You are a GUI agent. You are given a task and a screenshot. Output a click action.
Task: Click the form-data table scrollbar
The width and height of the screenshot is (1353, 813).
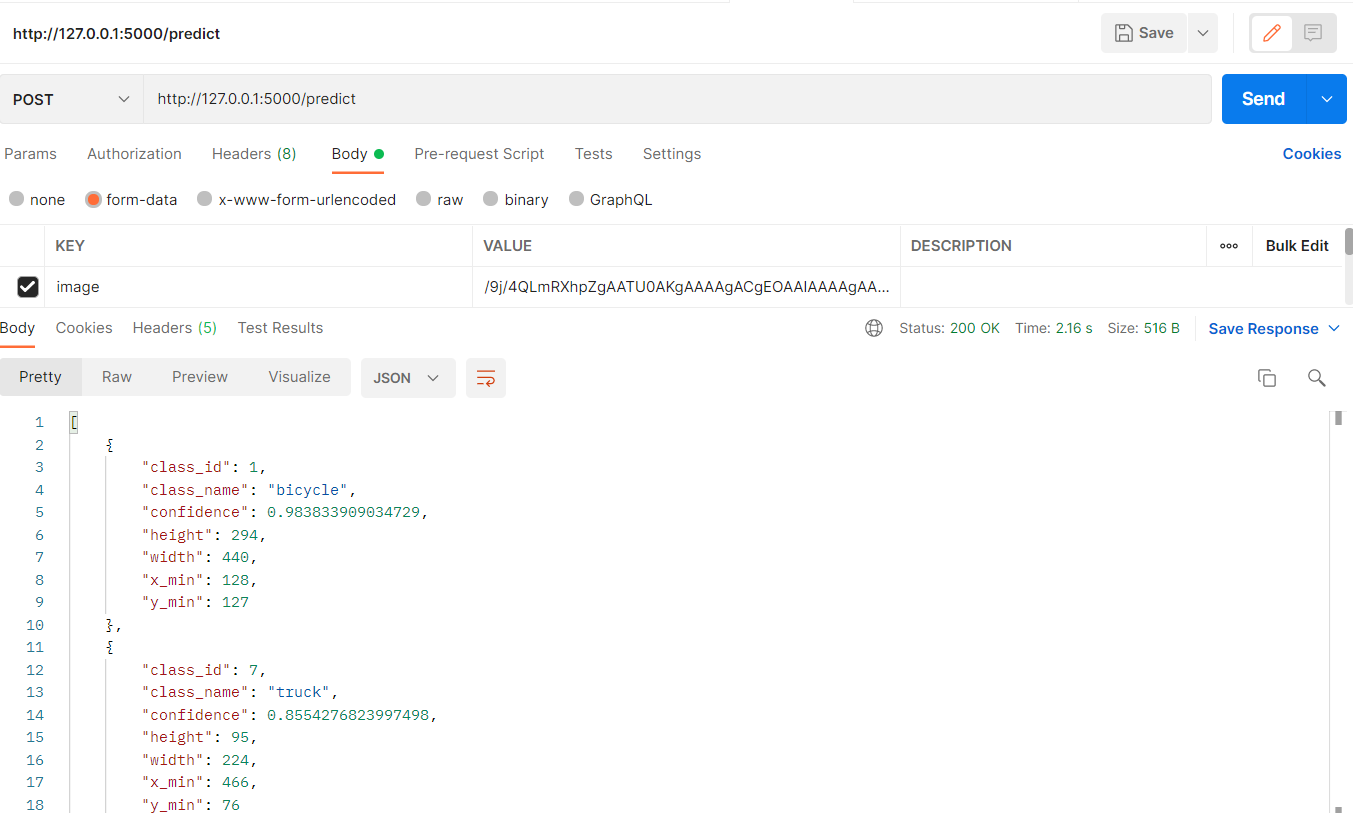[x=1348, y=241]
